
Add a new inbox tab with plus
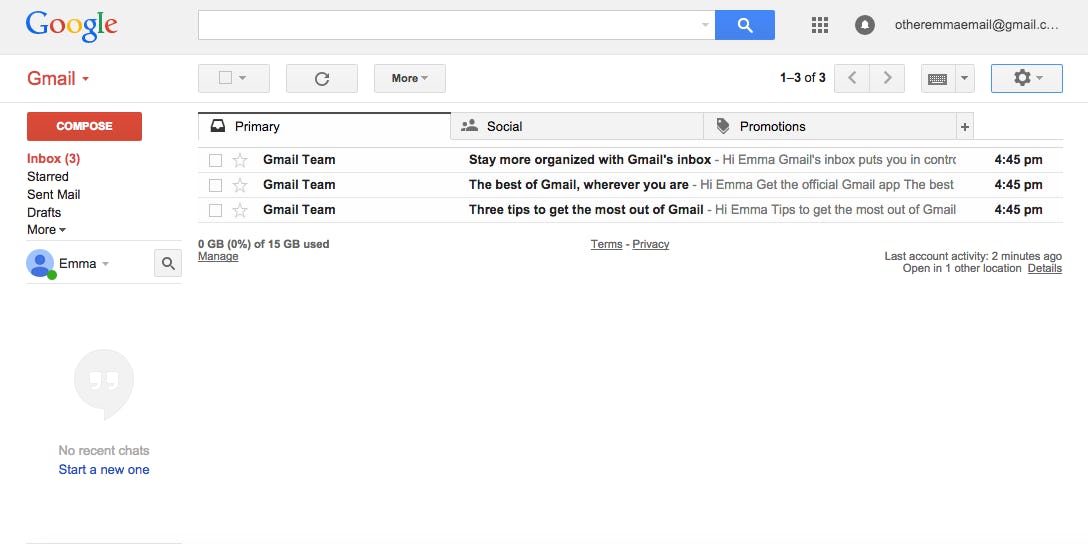pyautogui.click(x=964, y=127)
